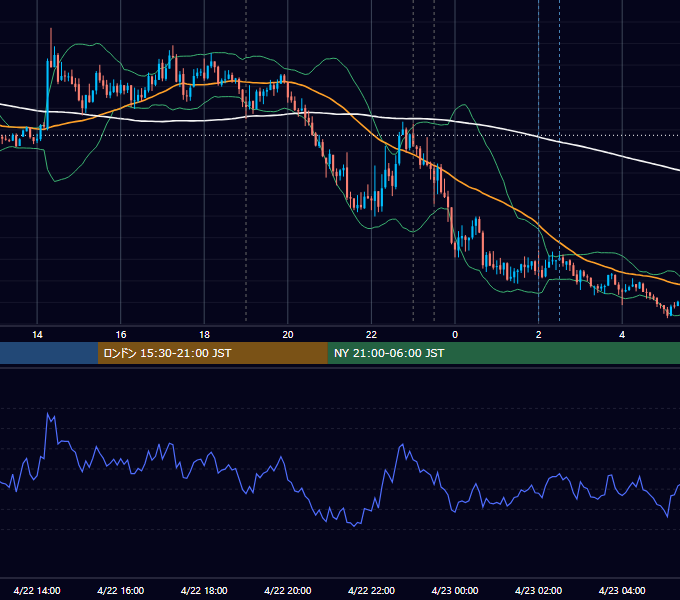The image size is (680, 600).
Task: Click the 4/23 04:00 label on indicator axis
Action: click(x=622, y=590)
